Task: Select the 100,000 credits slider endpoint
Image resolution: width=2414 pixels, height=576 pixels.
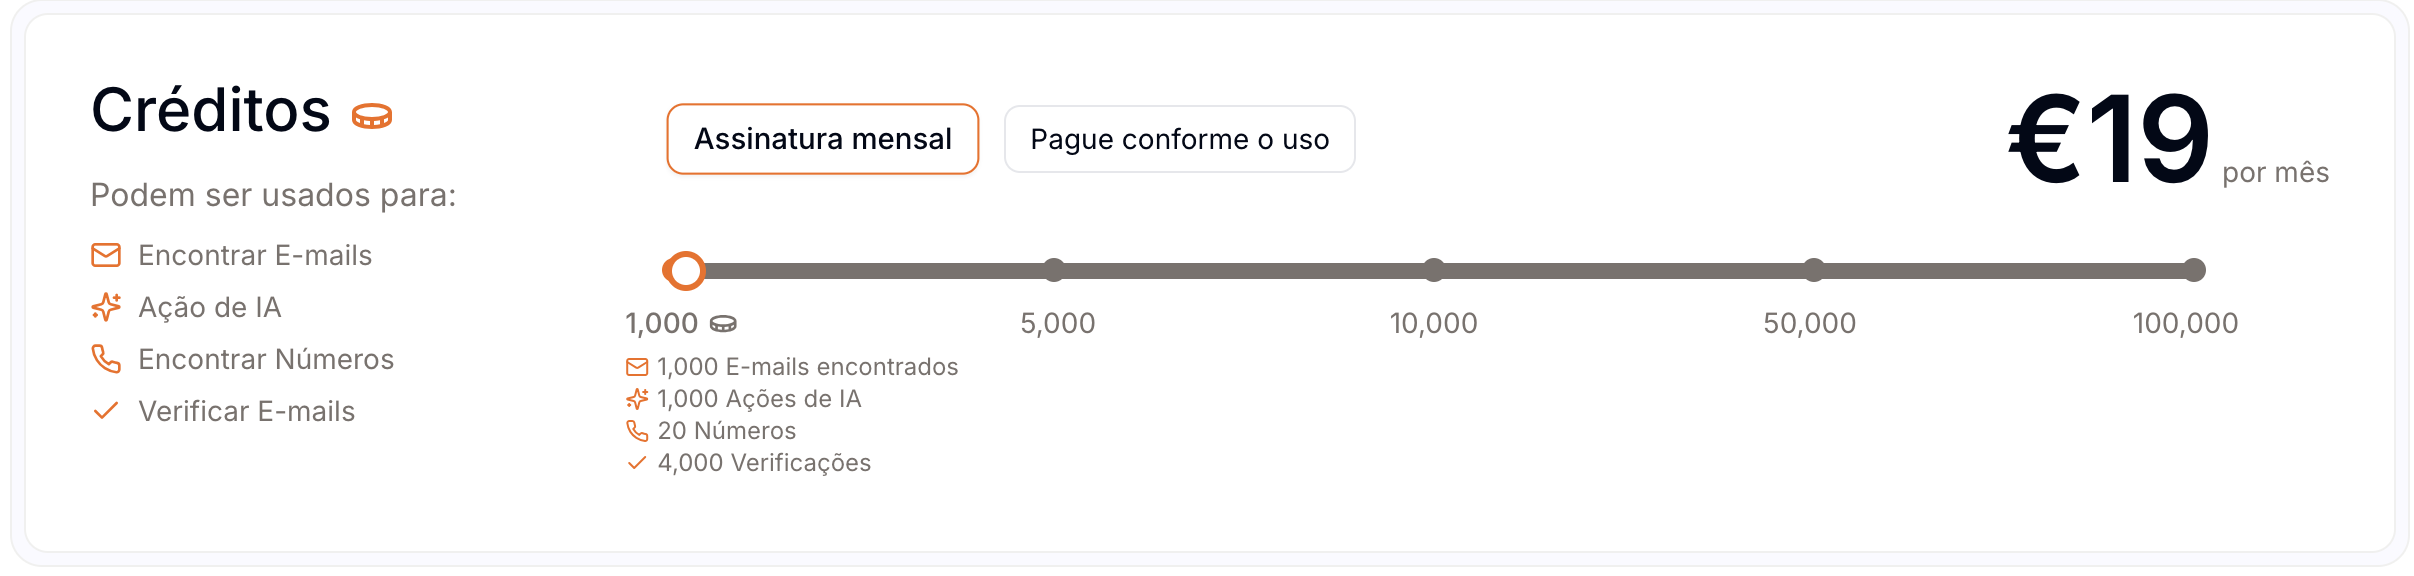Action: click(x=2194, y=270)
